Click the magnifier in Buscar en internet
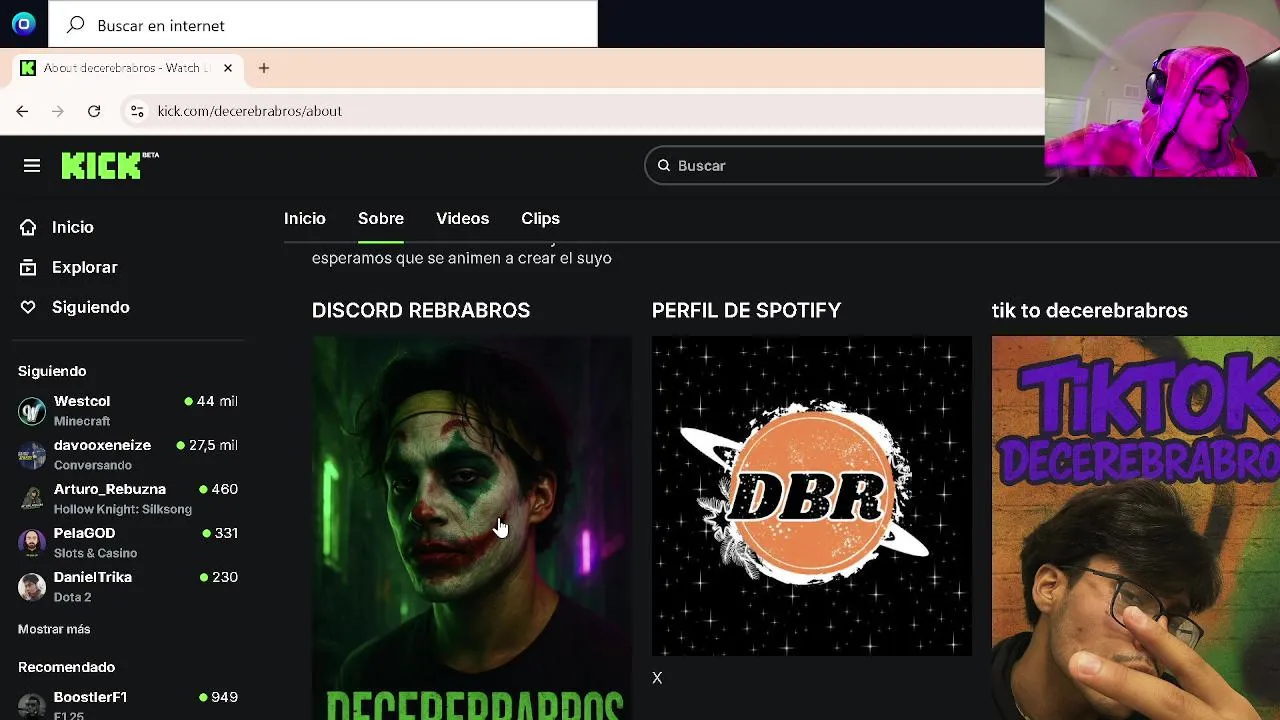 tap(76, 25)
